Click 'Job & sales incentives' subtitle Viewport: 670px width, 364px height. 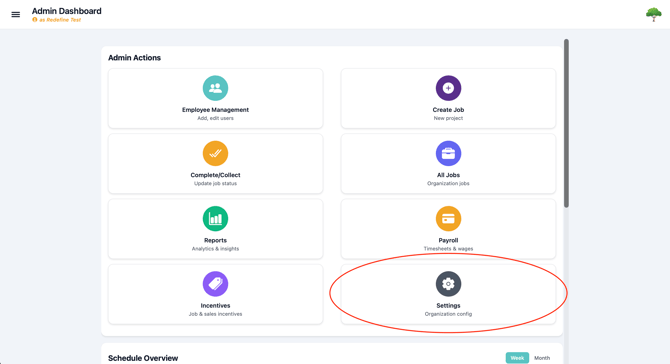(x=215, y=314)
